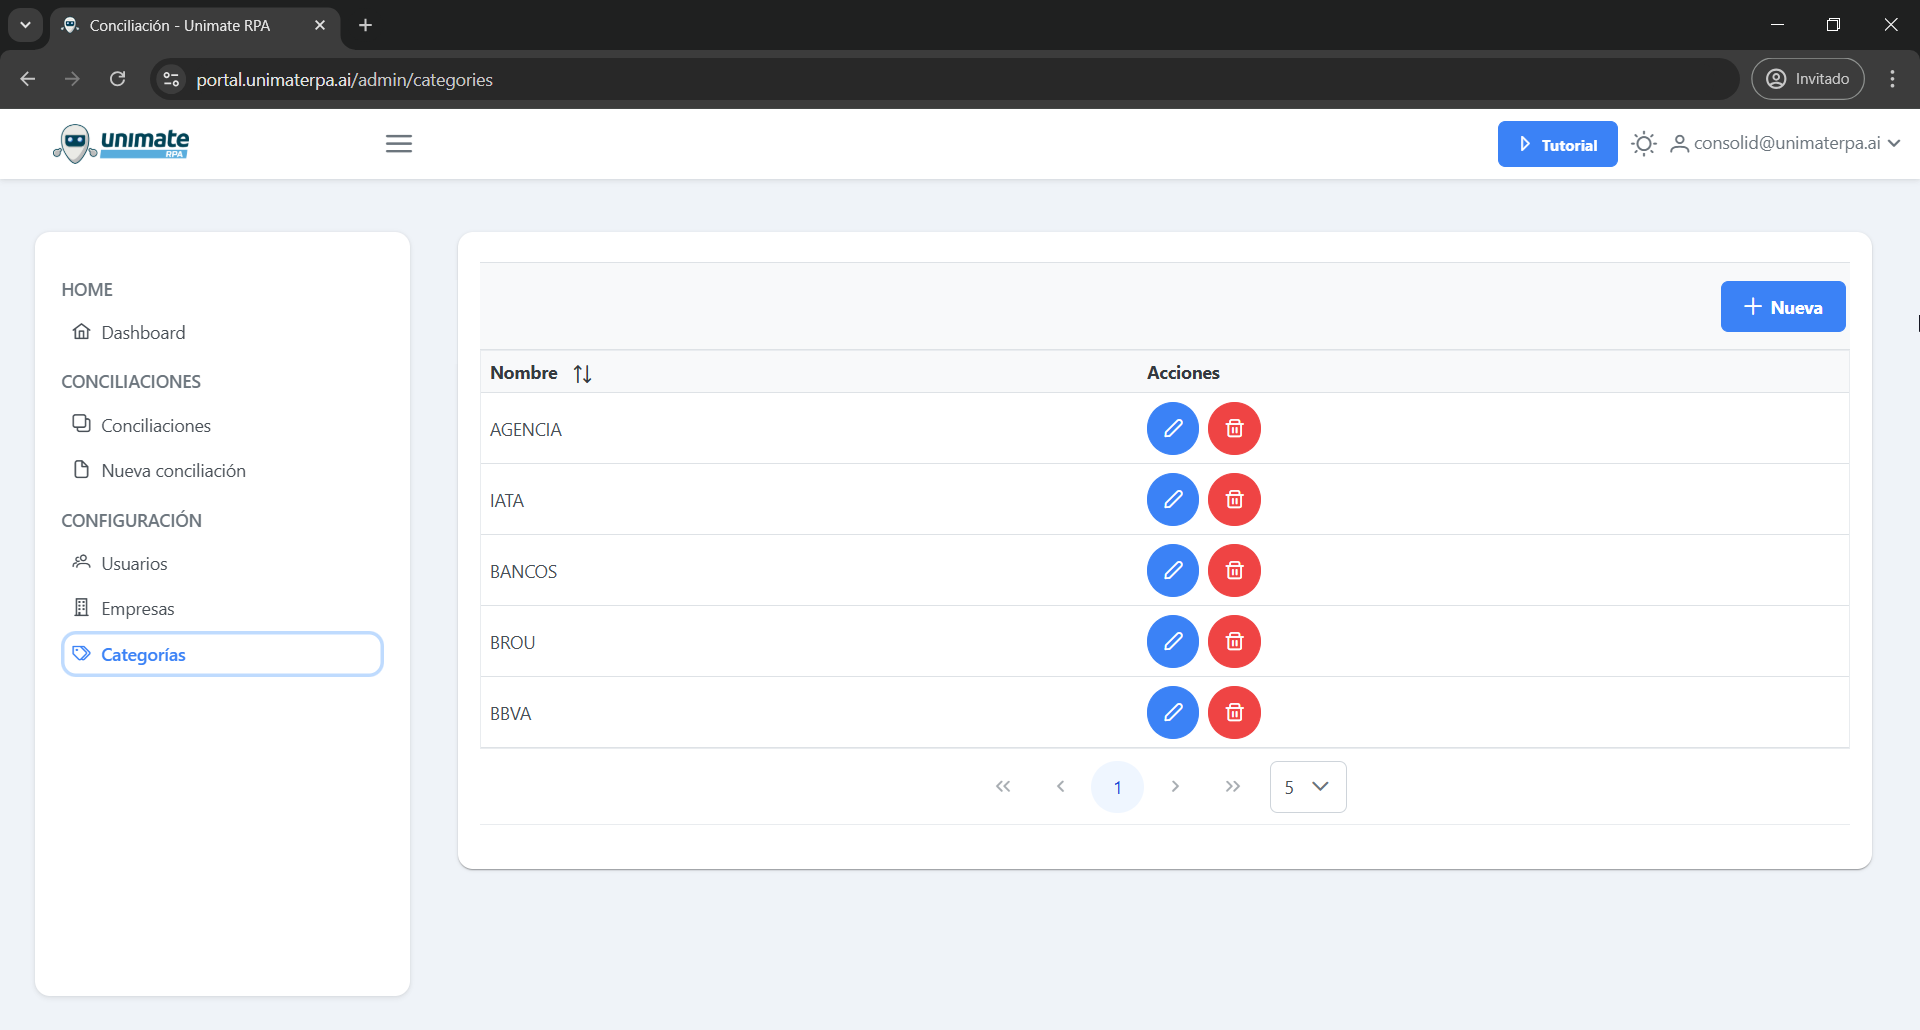Click the Nueva button

pos(1783,307)
